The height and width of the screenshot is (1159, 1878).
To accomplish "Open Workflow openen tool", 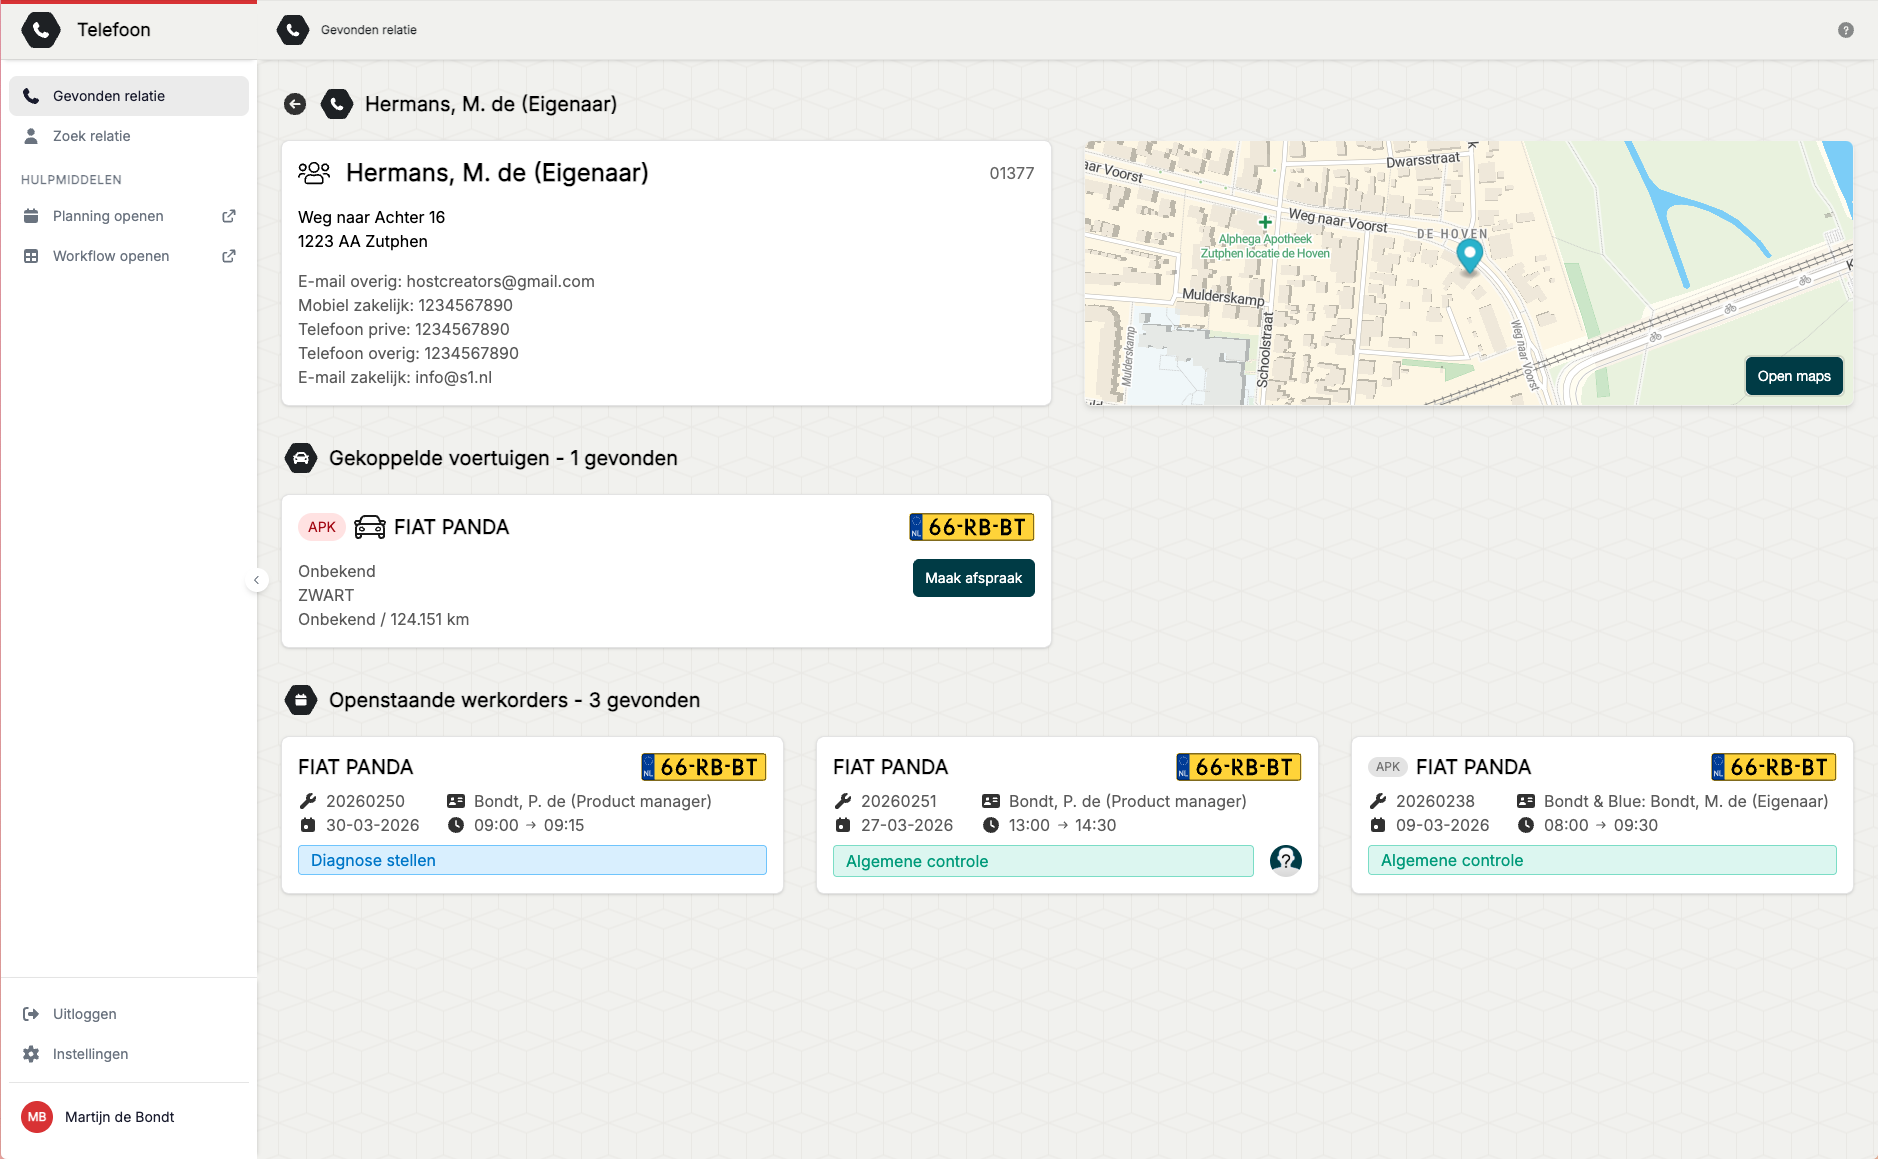I will (x=129, y=256).
